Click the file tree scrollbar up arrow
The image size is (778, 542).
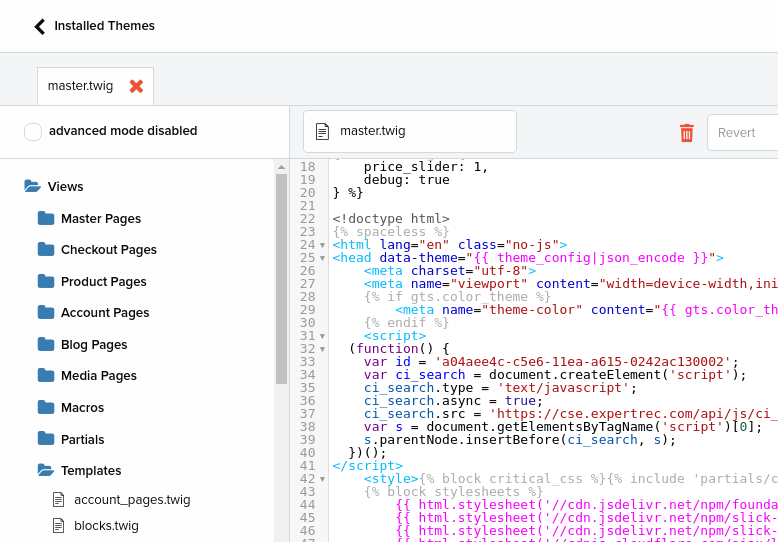point(281,167)
